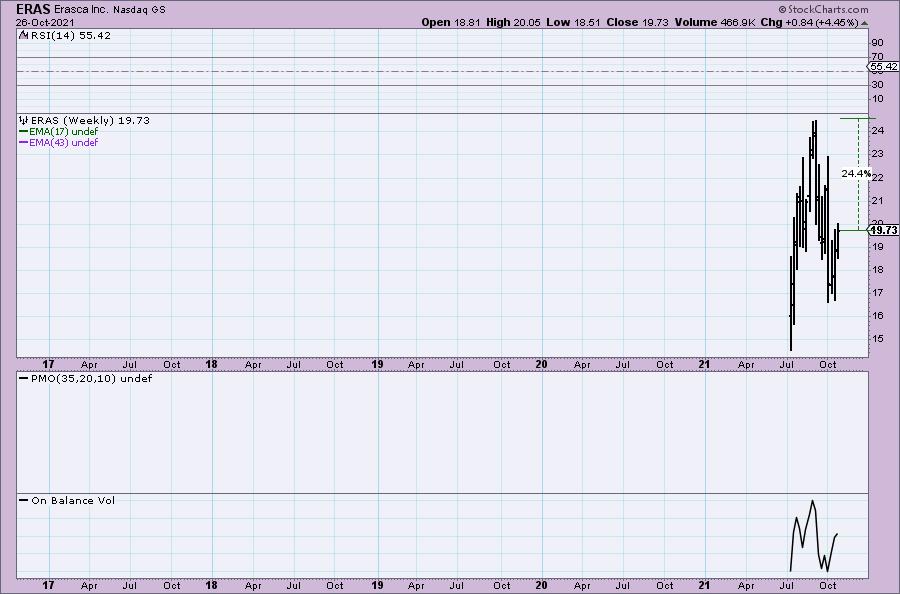The image size is (900, 594).
Task: Click the RSI indicator icon beside RSI(14)
Action: 23,35
